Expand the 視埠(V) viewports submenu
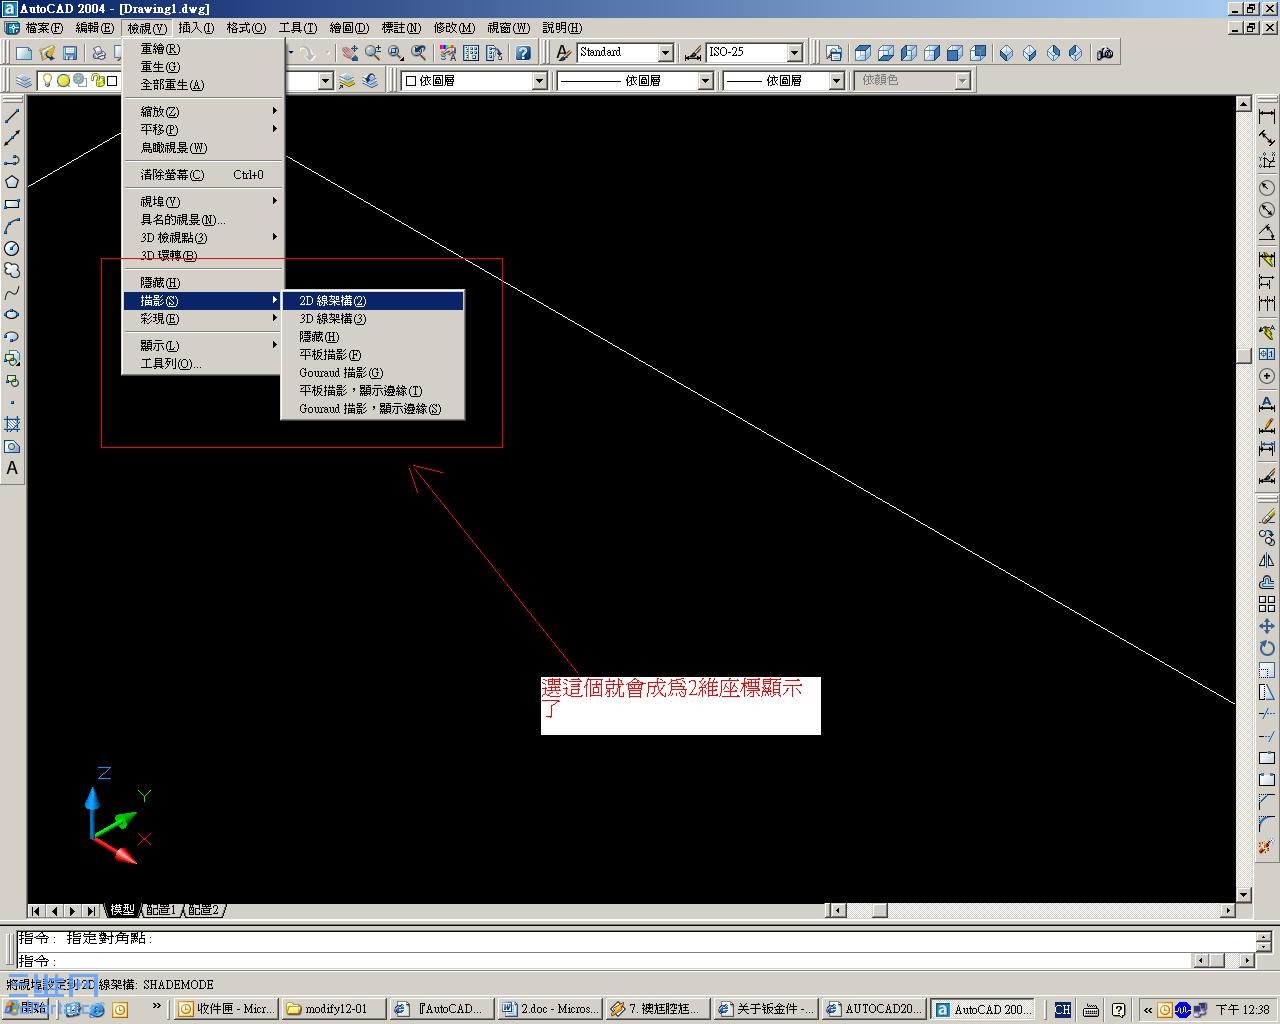This screenshot has height=1024, width=1280. click(x=204, y=201)
